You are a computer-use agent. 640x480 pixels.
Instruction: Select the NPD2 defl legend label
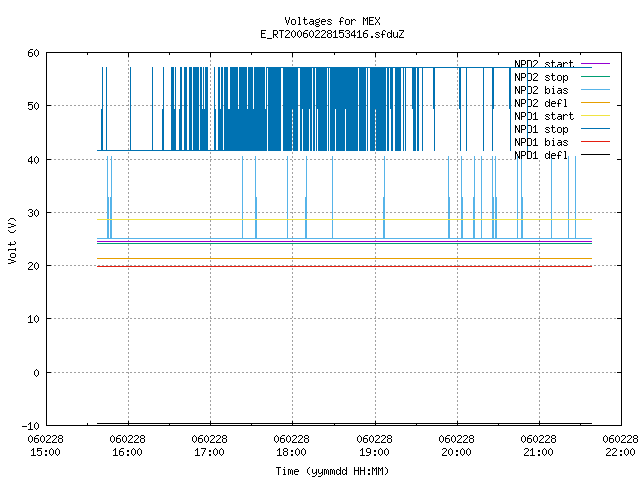[541, 103]
